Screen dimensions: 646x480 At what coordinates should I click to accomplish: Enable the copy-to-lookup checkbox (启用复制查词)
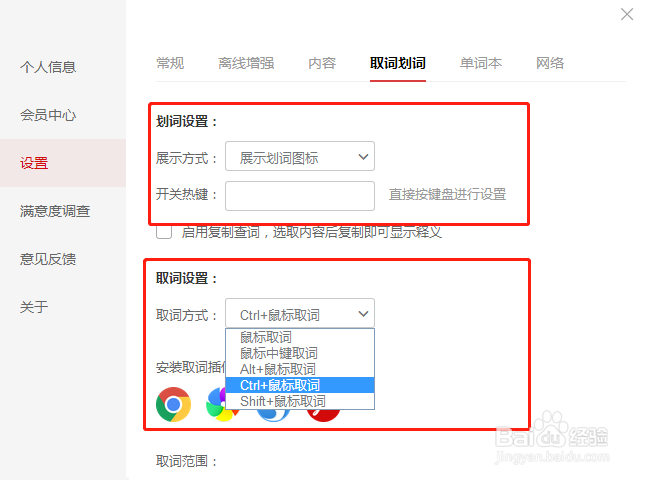tap(164, 232)
